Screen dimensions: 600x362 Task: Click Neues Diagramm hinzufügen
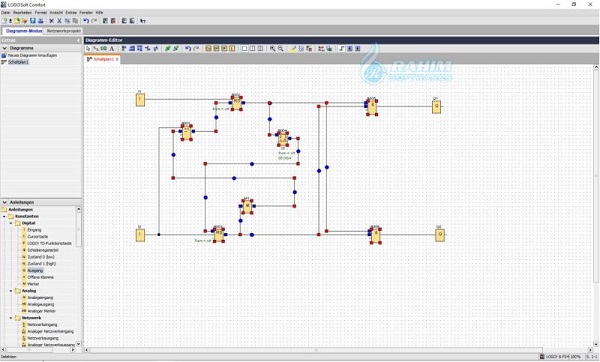pyautogui.click(x=33, y=55)
